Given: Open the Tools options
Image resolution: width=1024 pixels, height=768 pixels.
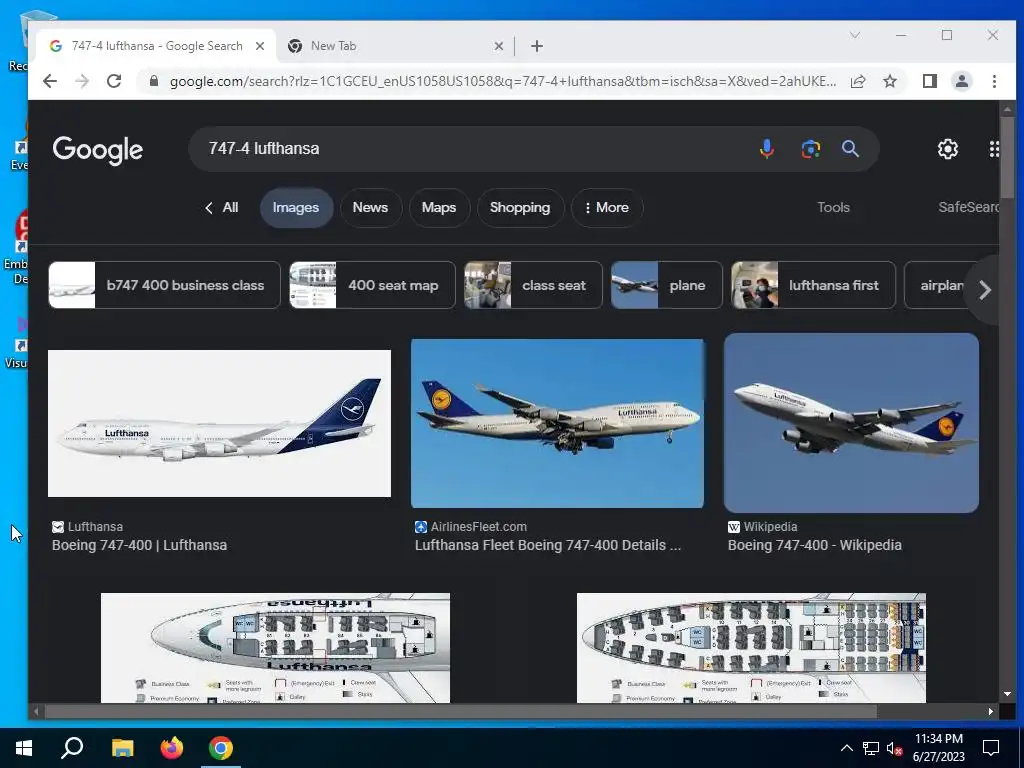Looking at the screenshot, I should pyautogui.click(x=833, y=208).
